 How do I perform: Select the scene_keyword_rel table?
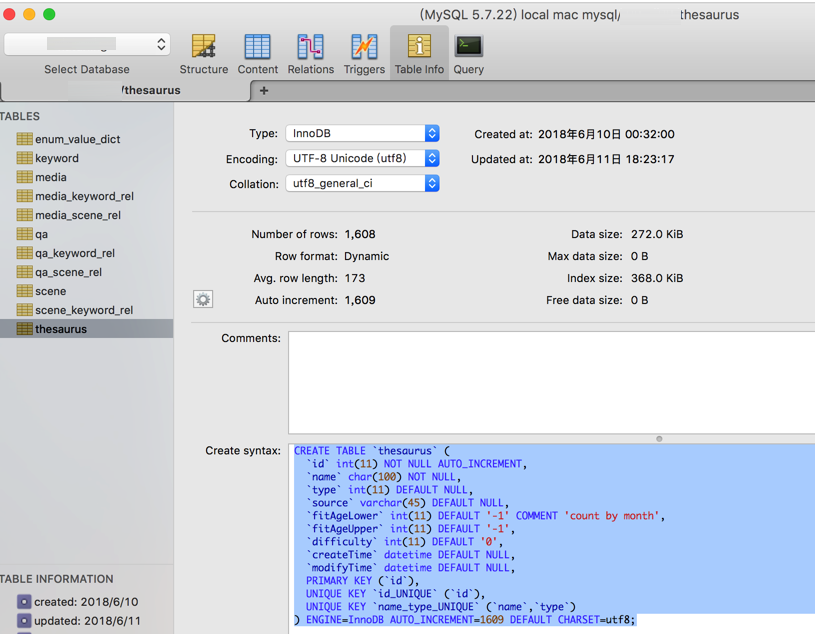point(84,310)
